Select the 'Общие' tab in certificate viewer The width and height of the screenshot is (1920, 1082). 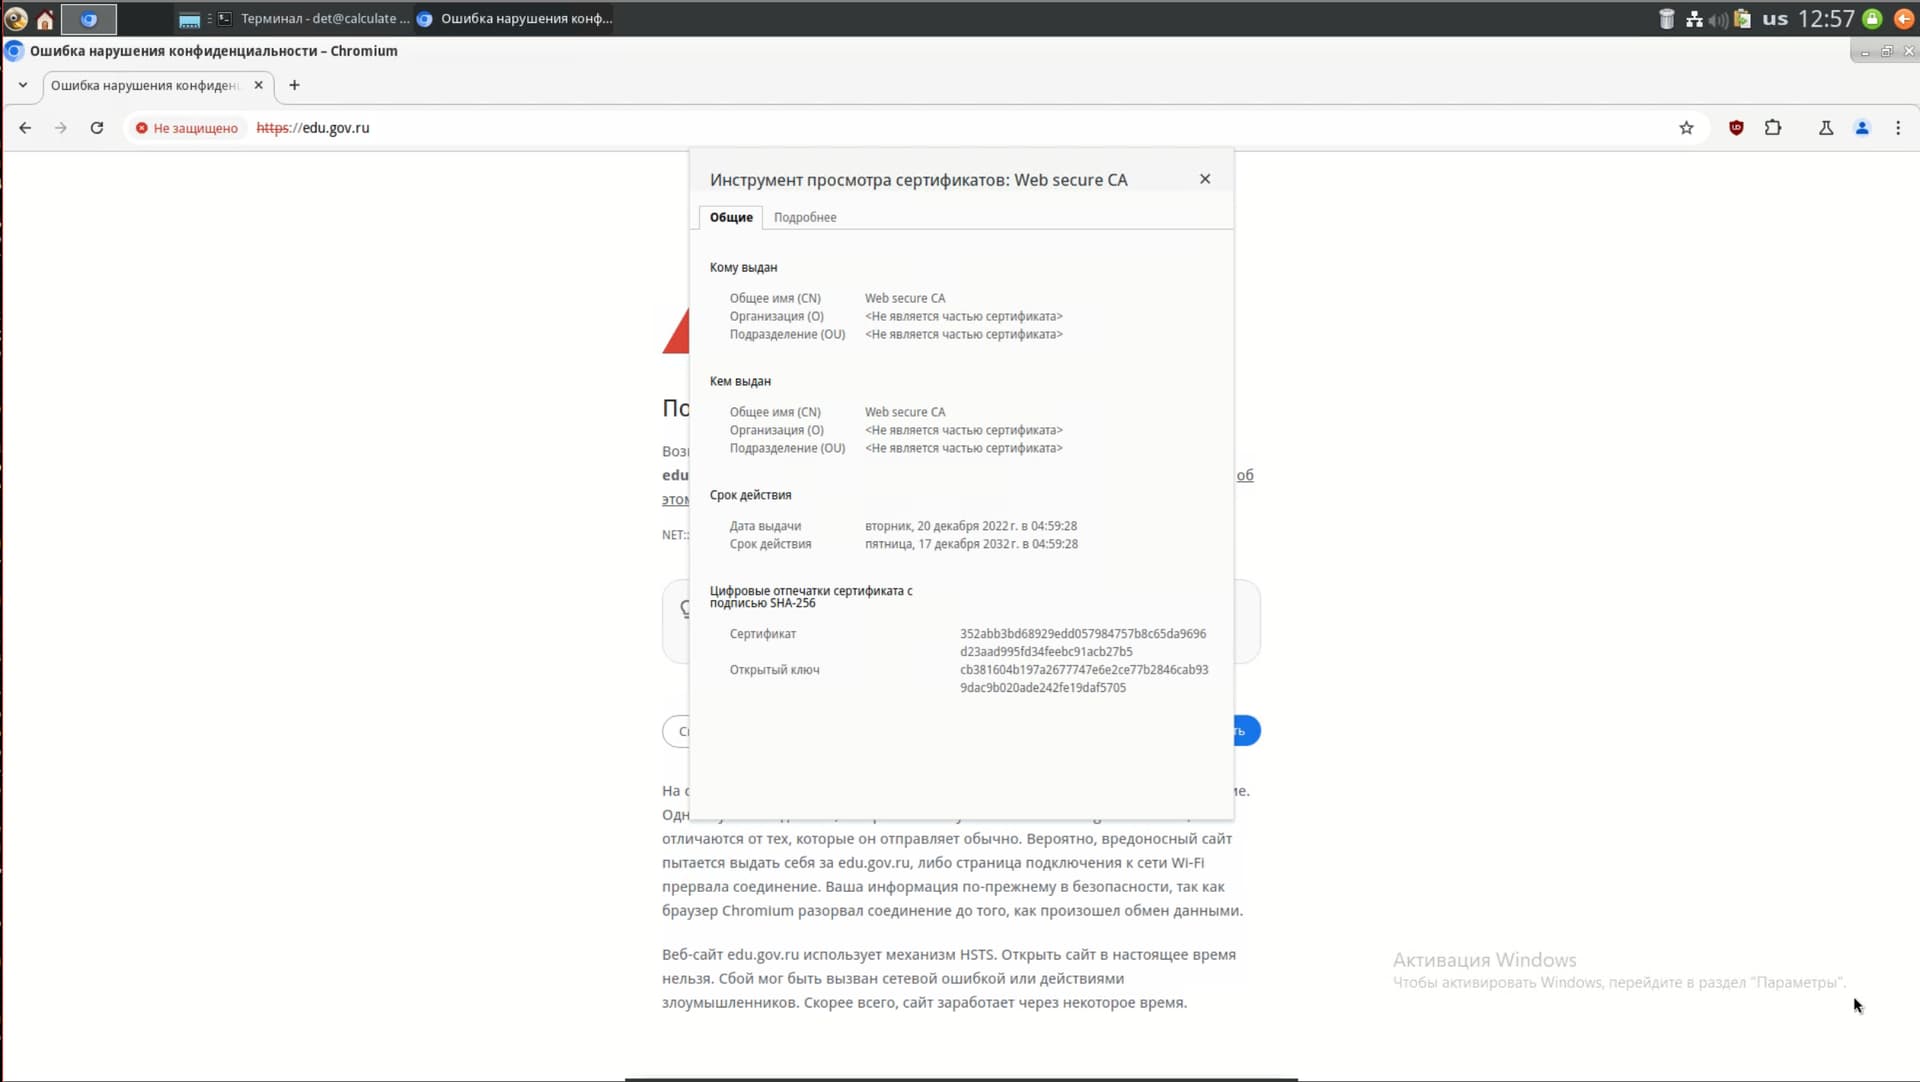[731, 217]
